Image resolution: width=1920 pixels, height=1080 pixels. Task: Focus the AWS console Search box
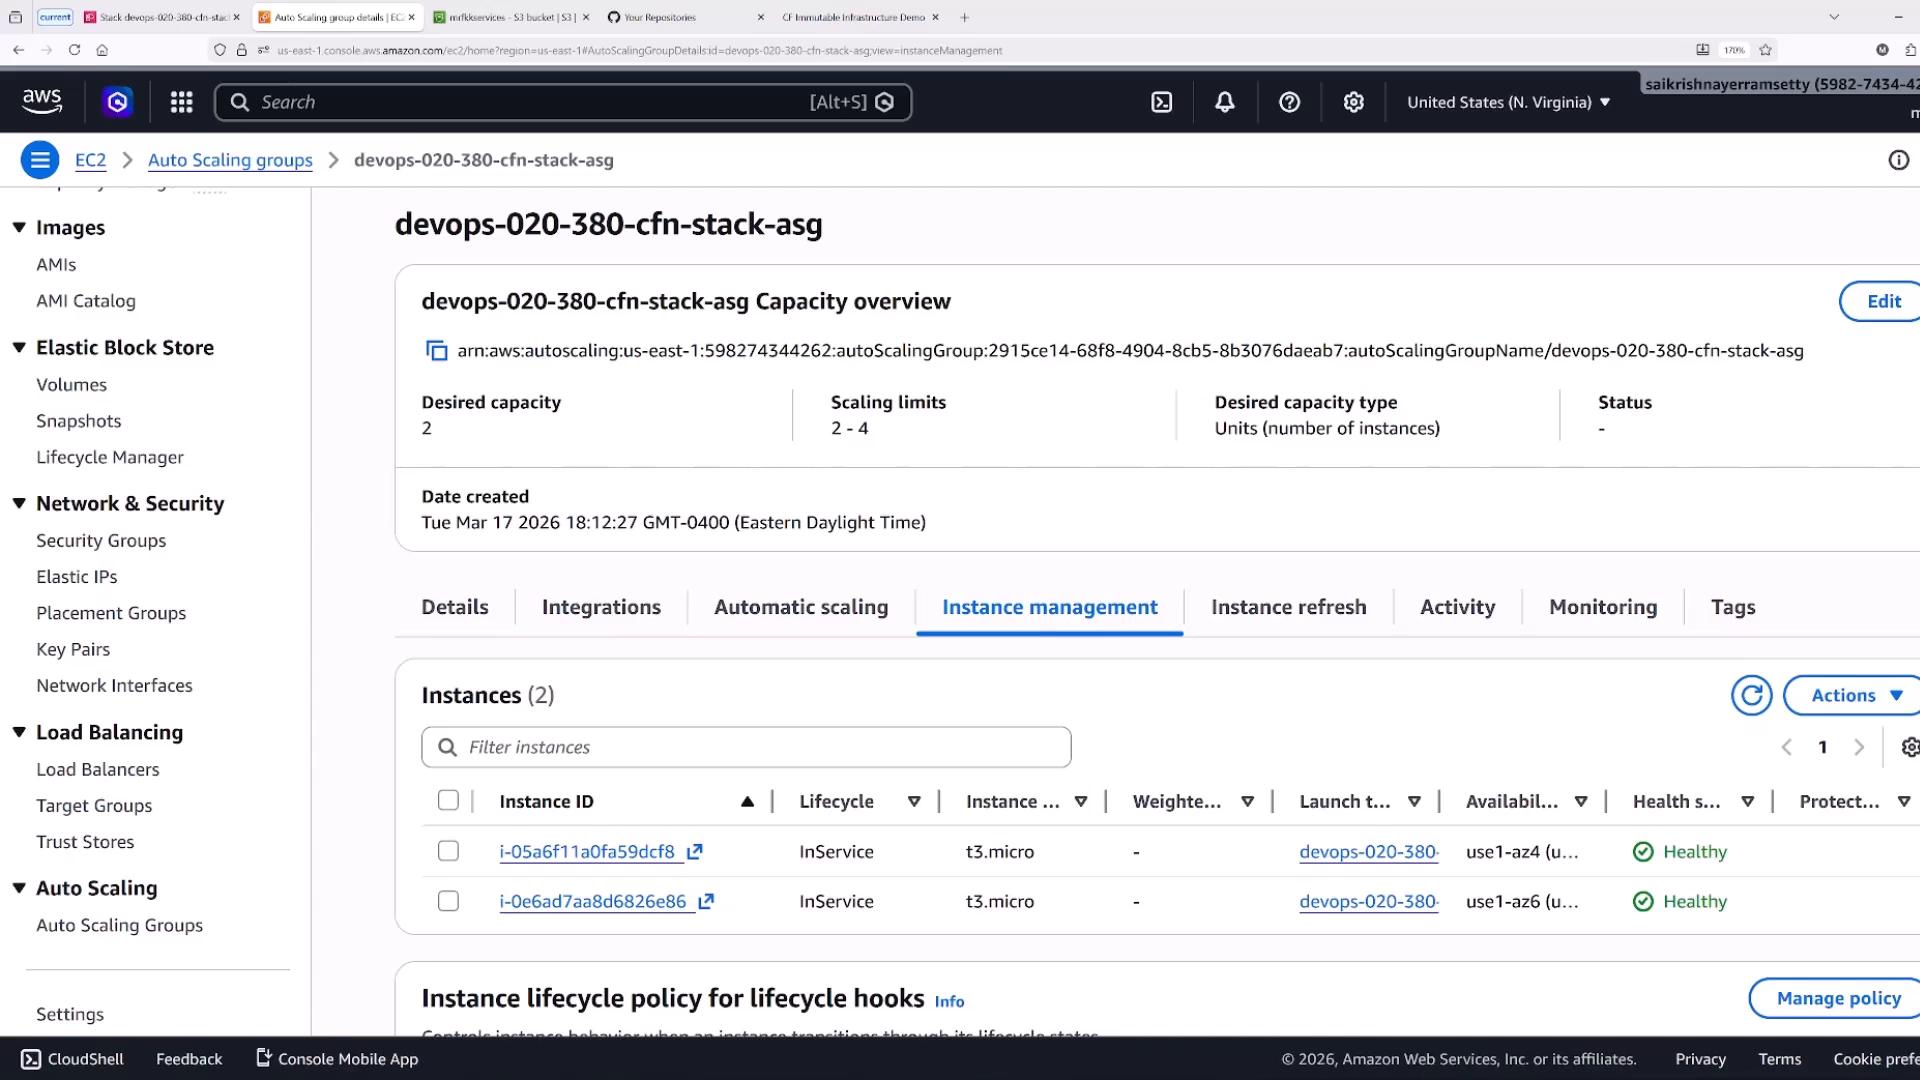(563, 102)
